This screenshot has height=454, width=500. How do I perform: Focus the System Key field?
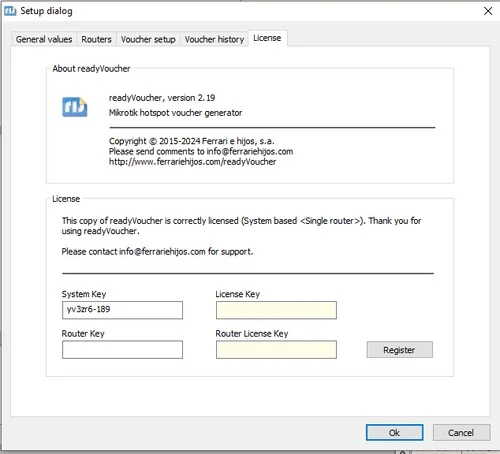(122, 310)
